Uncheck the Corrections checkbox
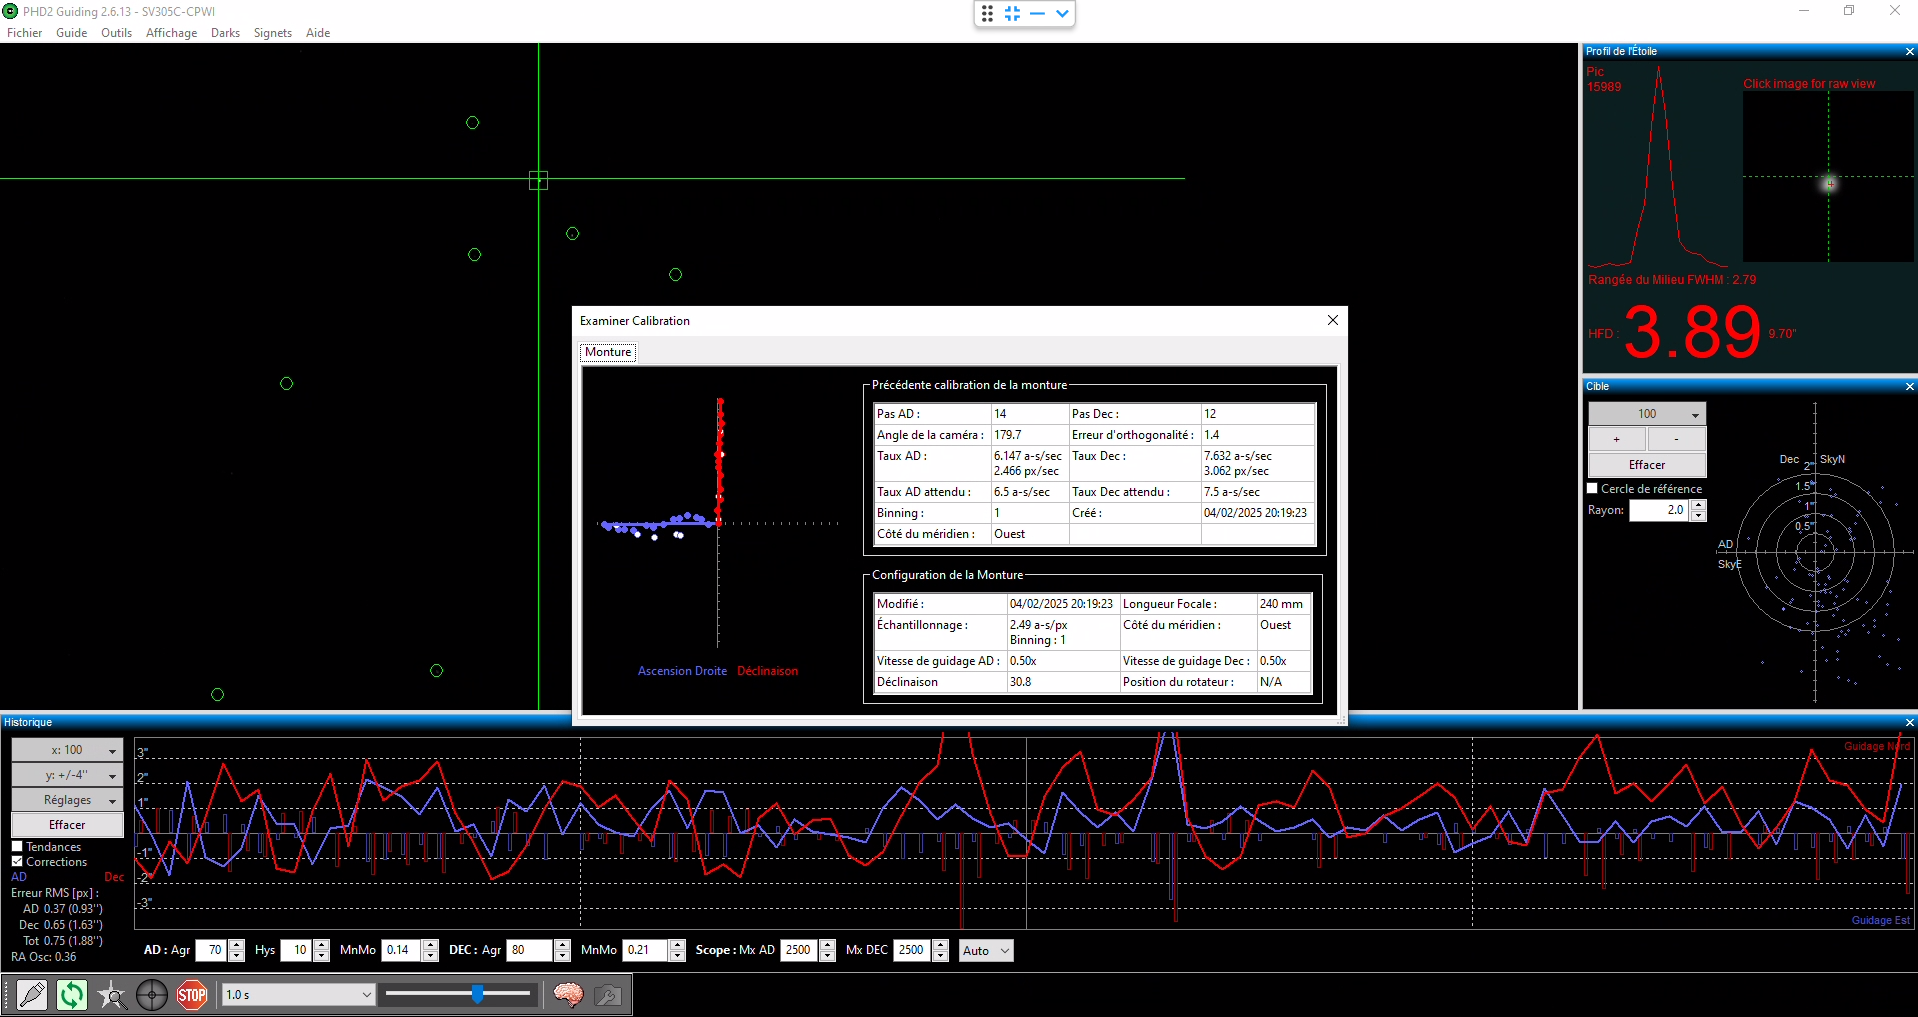The height and width of the screenshot is (1017, 1918). pos(17,862)
